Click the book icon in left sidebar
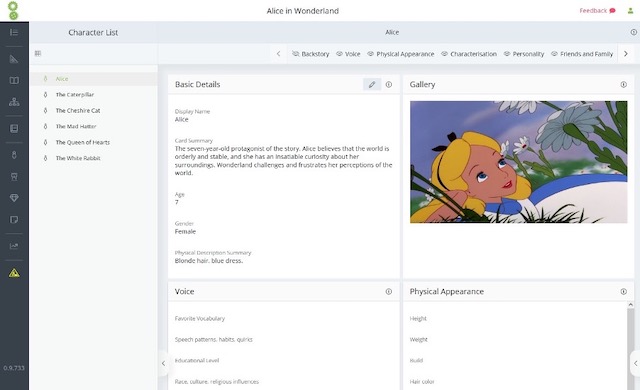640x390 pixels. point(14,80)
